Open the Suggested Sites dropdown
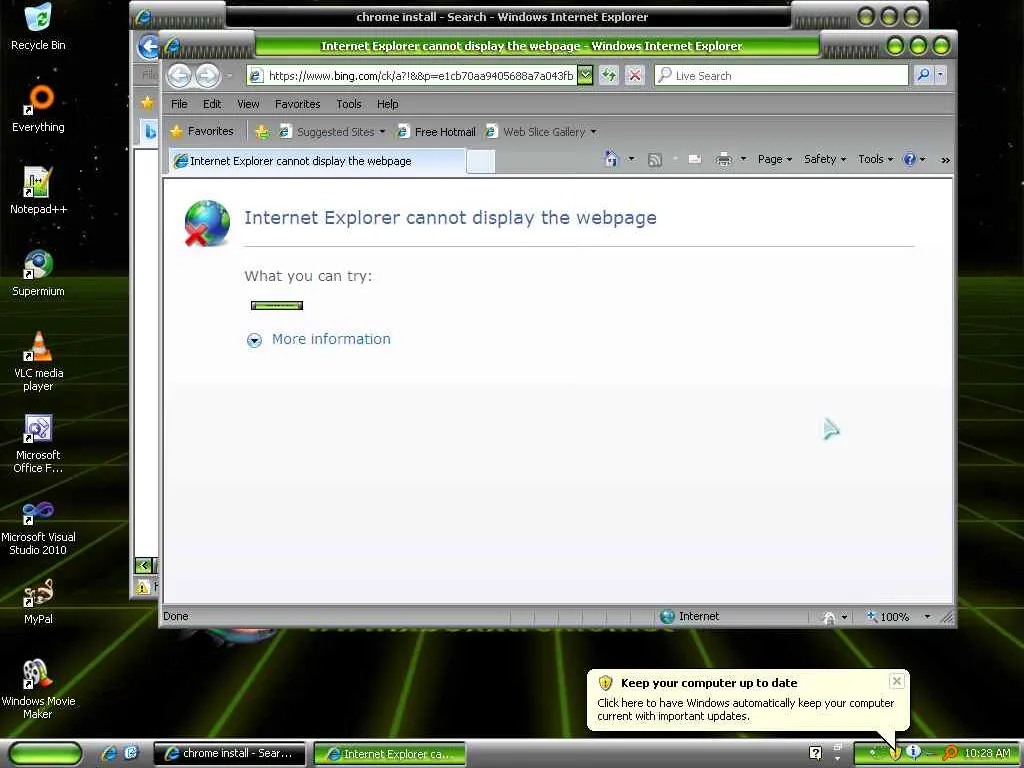 point(332,132)
